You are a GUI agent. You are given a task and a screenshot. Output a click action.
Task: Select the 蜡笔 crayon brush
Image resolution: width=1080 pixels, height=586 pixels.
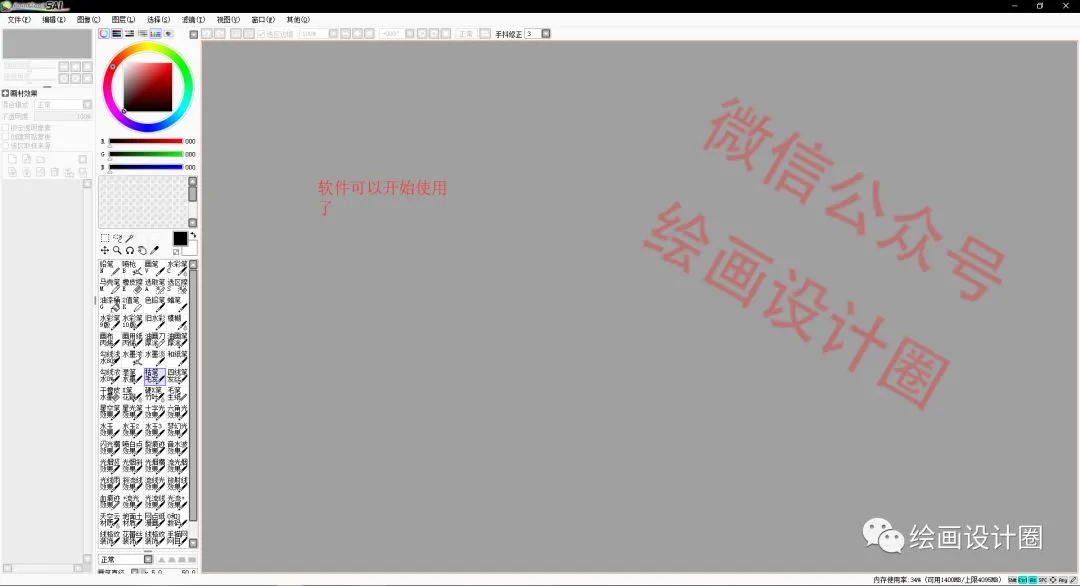pos(177,304)
